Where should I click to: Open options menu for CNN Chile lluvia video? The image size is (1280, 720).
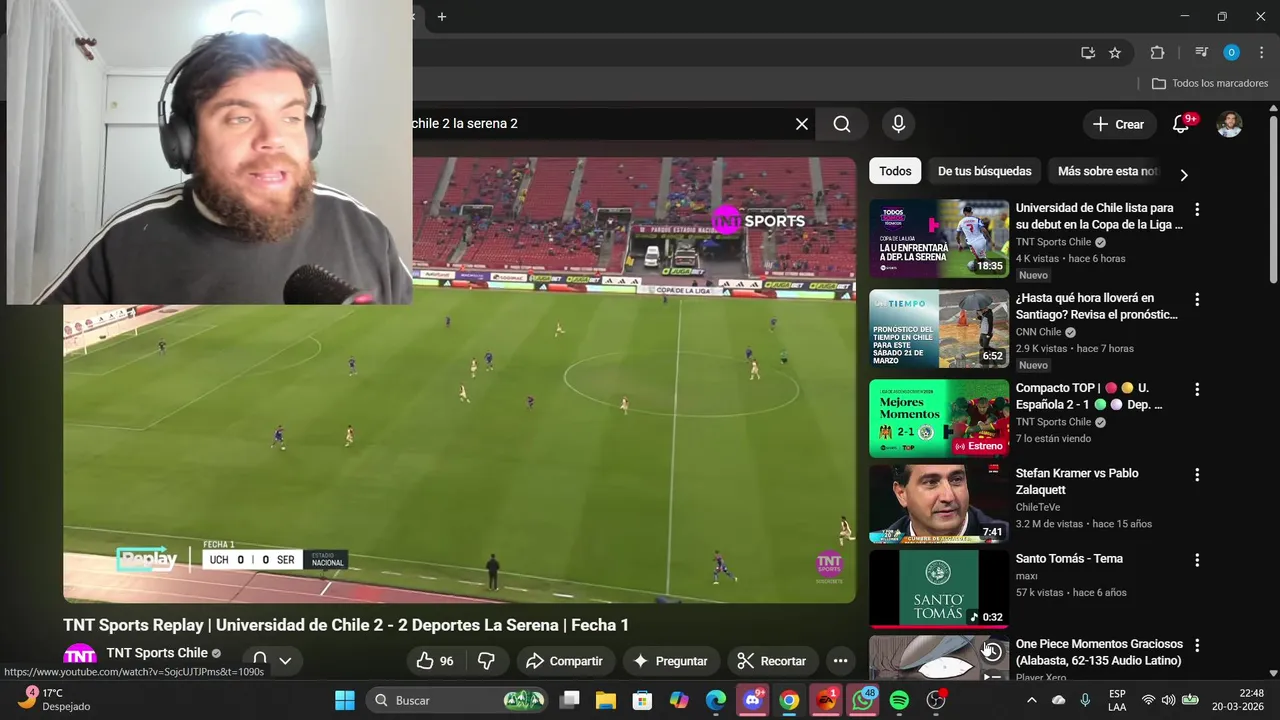tap(1197, 300)
